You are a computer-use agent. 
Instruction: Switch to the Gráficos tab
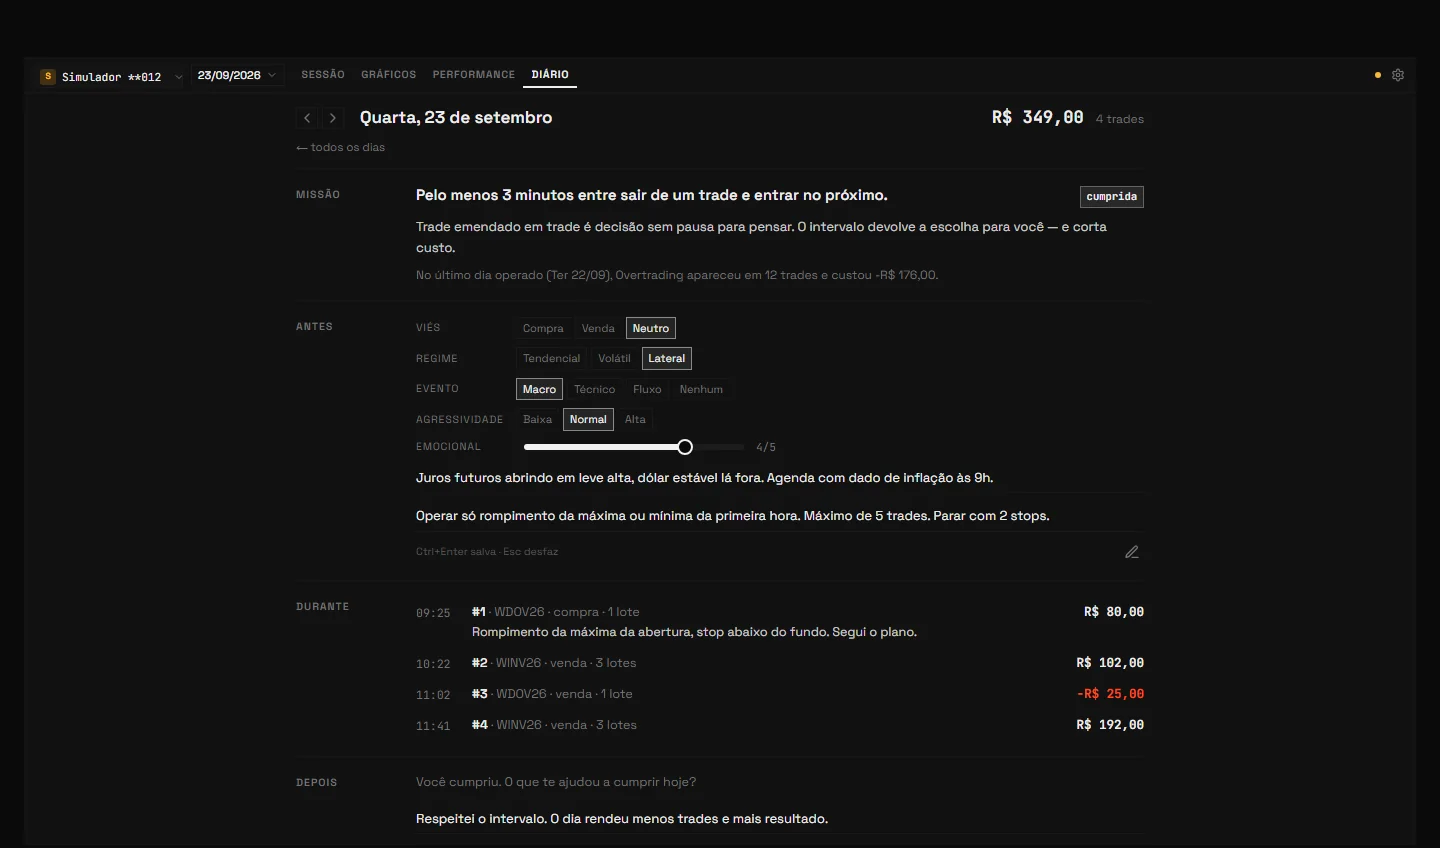[389, 75]
